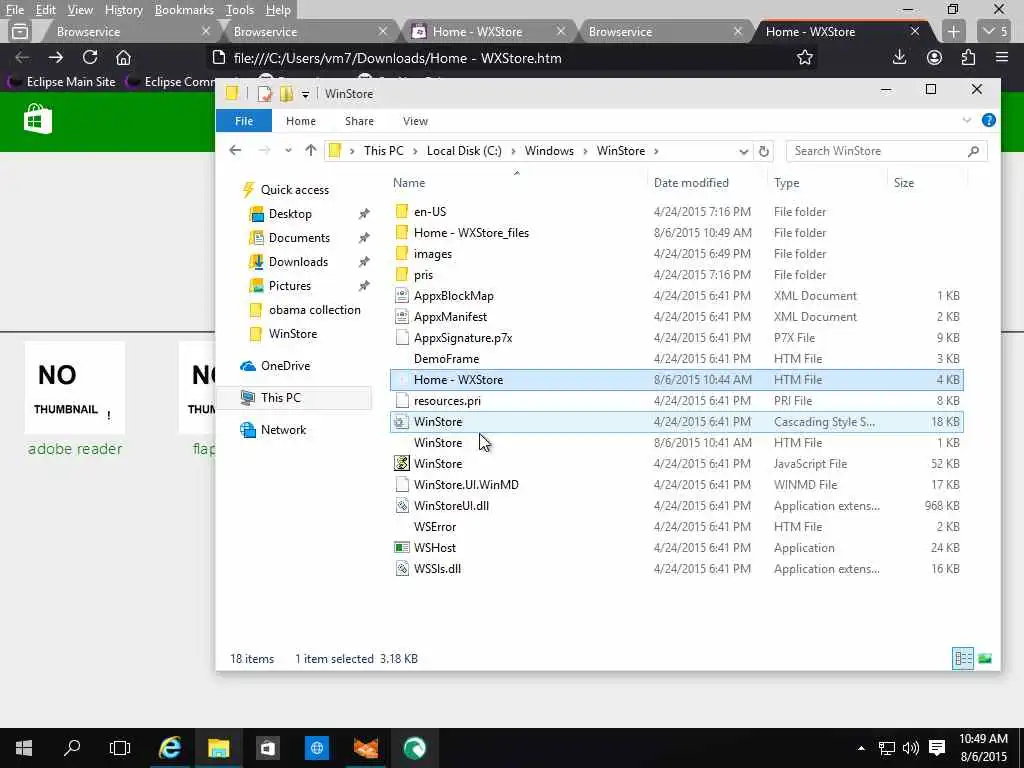The width and height of the screenshot is (1024, 768).
Task: Open Explorer Home ribbon tab
Action: [x=300, y=121]
